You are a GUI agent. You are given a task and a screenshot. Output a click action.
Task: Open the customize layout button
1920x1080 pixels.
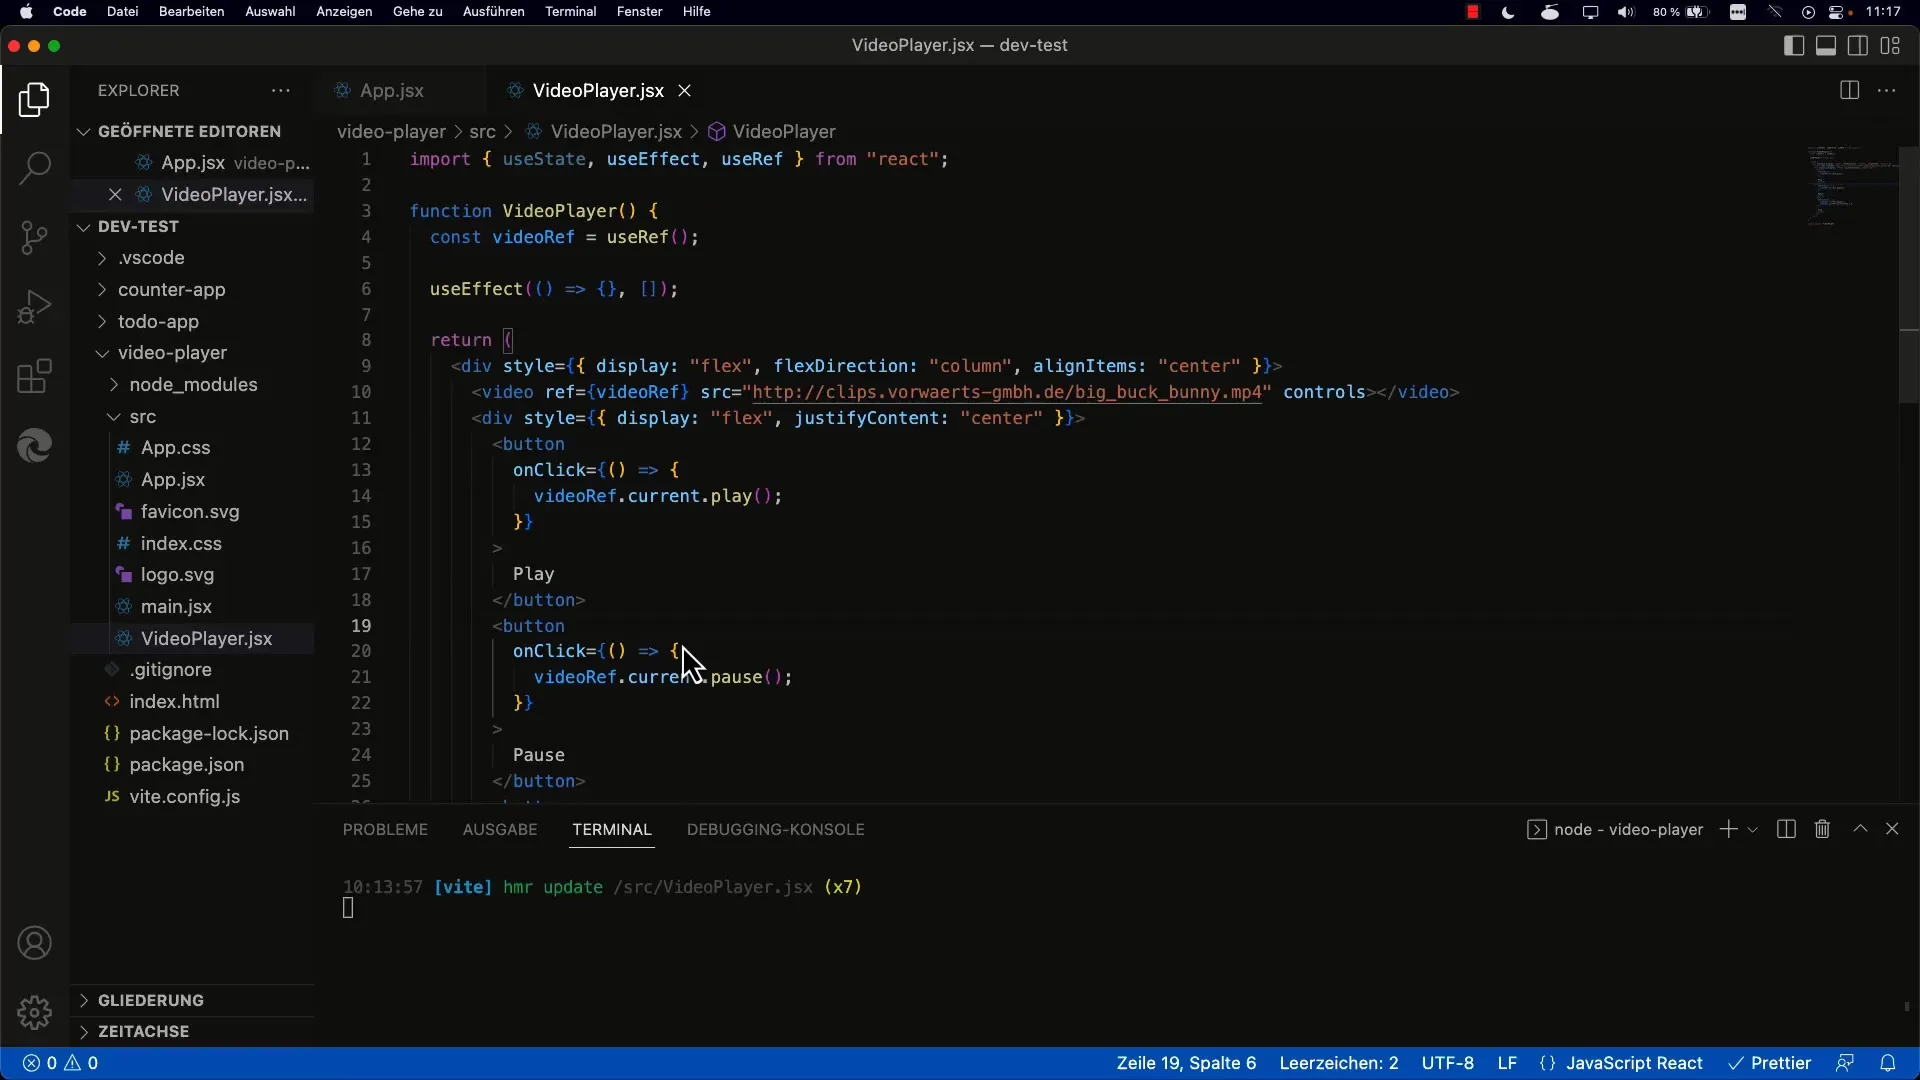[1890, 46]
